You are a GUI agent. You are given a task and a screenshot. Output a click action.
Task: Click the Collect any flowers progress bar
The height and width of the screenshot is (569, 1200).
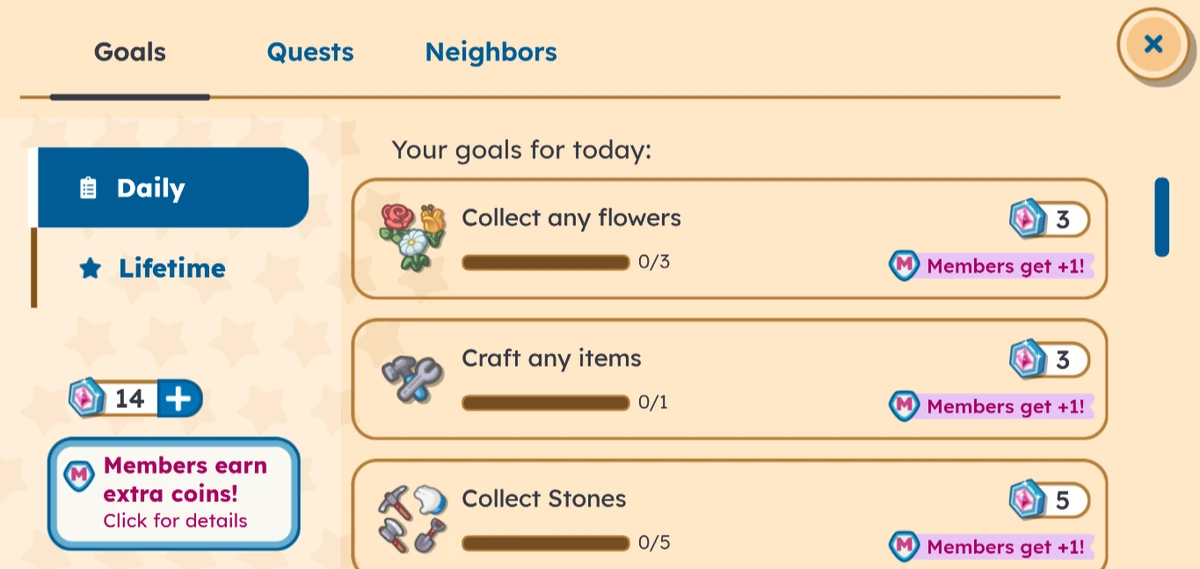[546, 263]
